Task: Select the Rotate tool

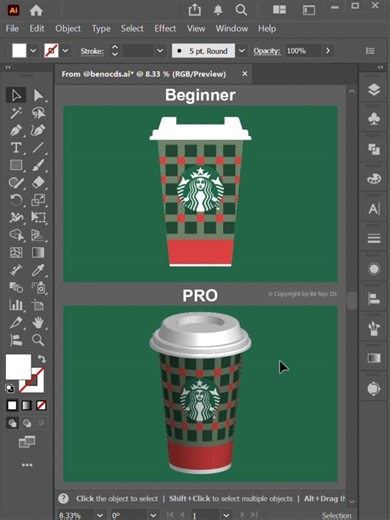Action: (16, 200)
